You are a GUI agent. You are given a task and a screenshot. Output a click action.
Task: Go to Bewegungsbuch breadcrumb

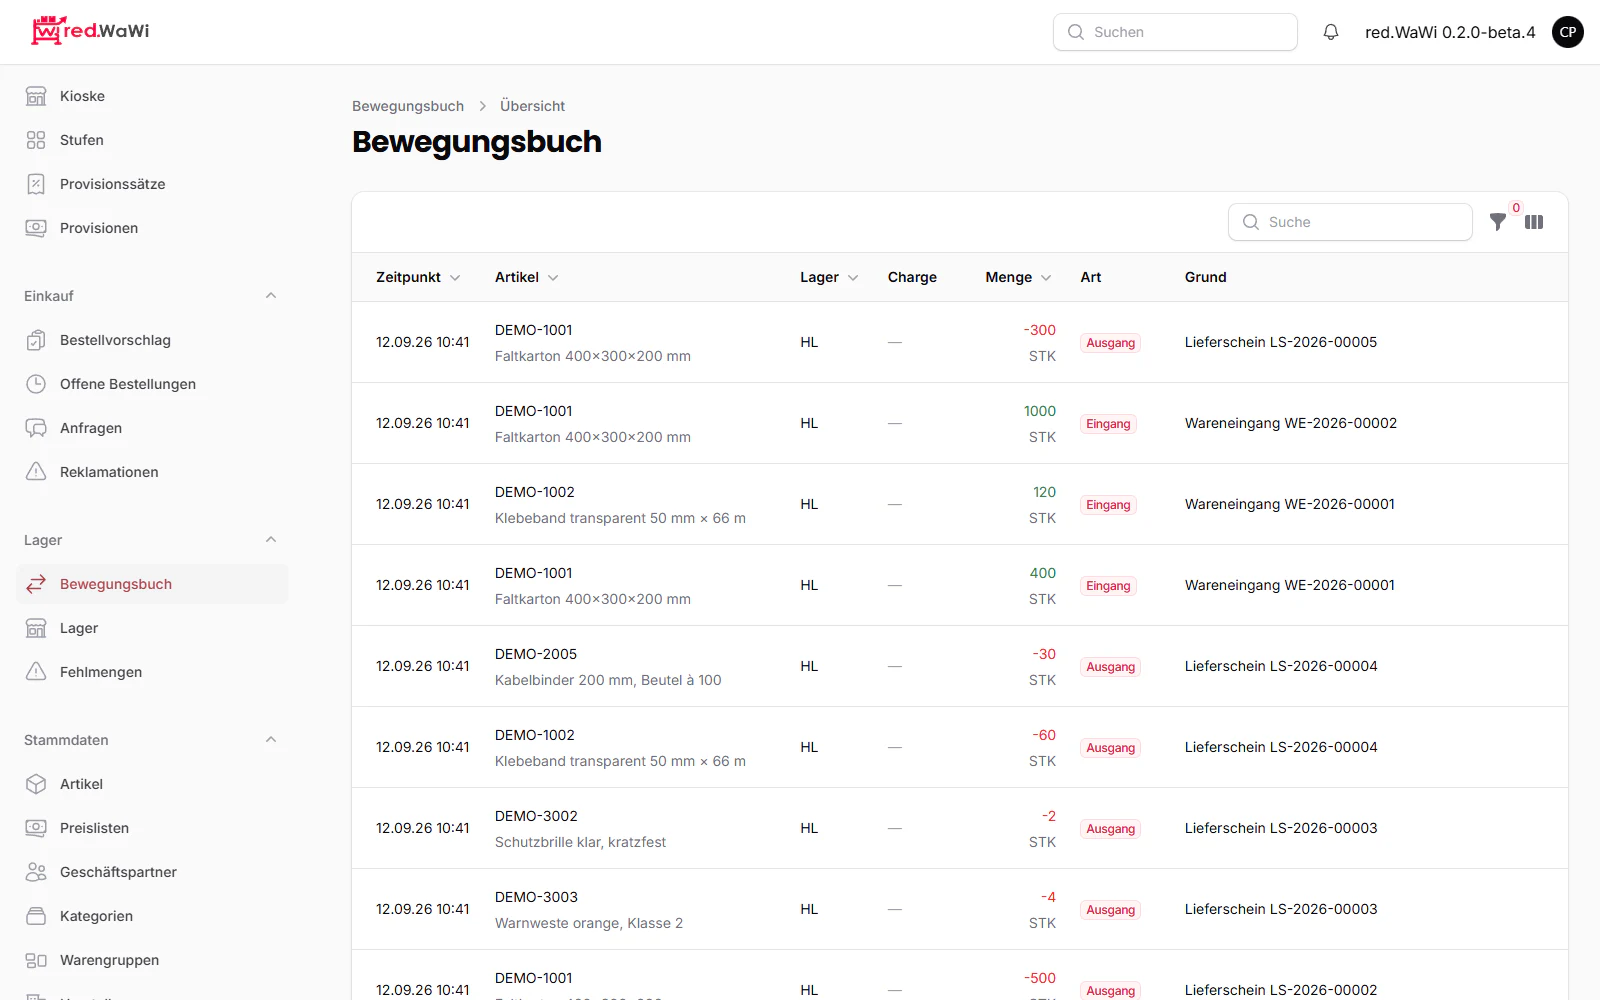(x=408, y=106)
